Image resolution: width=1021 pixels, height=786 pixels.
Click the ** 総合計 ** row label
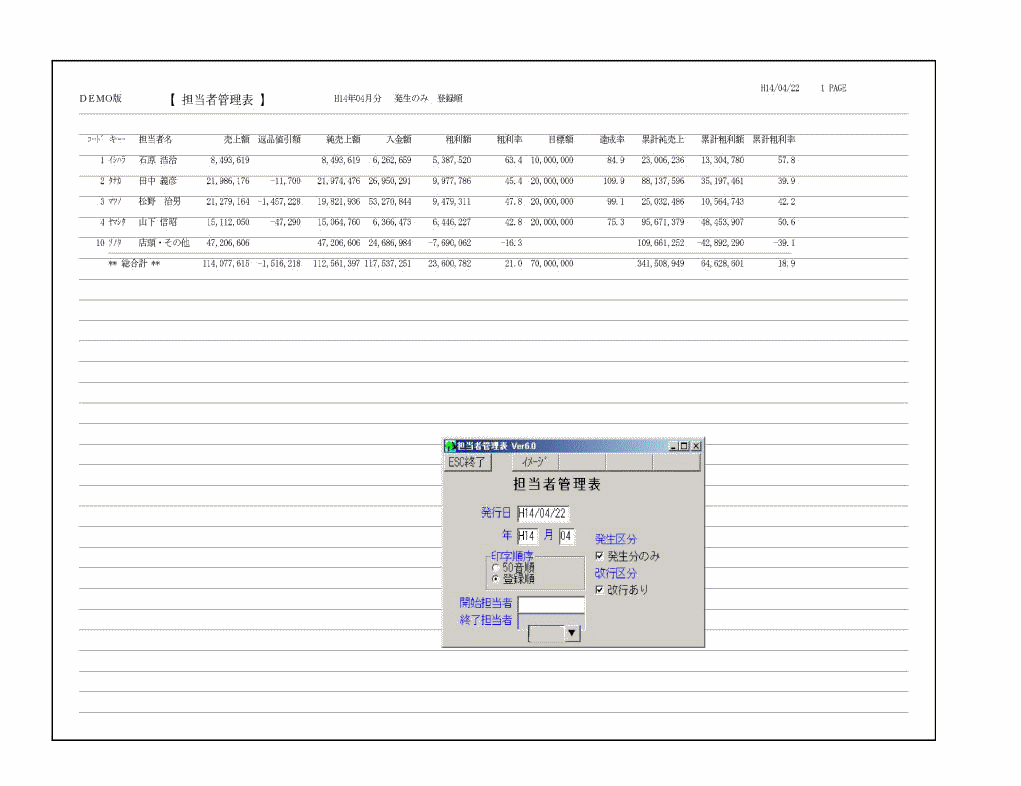(x=134, y=264)
